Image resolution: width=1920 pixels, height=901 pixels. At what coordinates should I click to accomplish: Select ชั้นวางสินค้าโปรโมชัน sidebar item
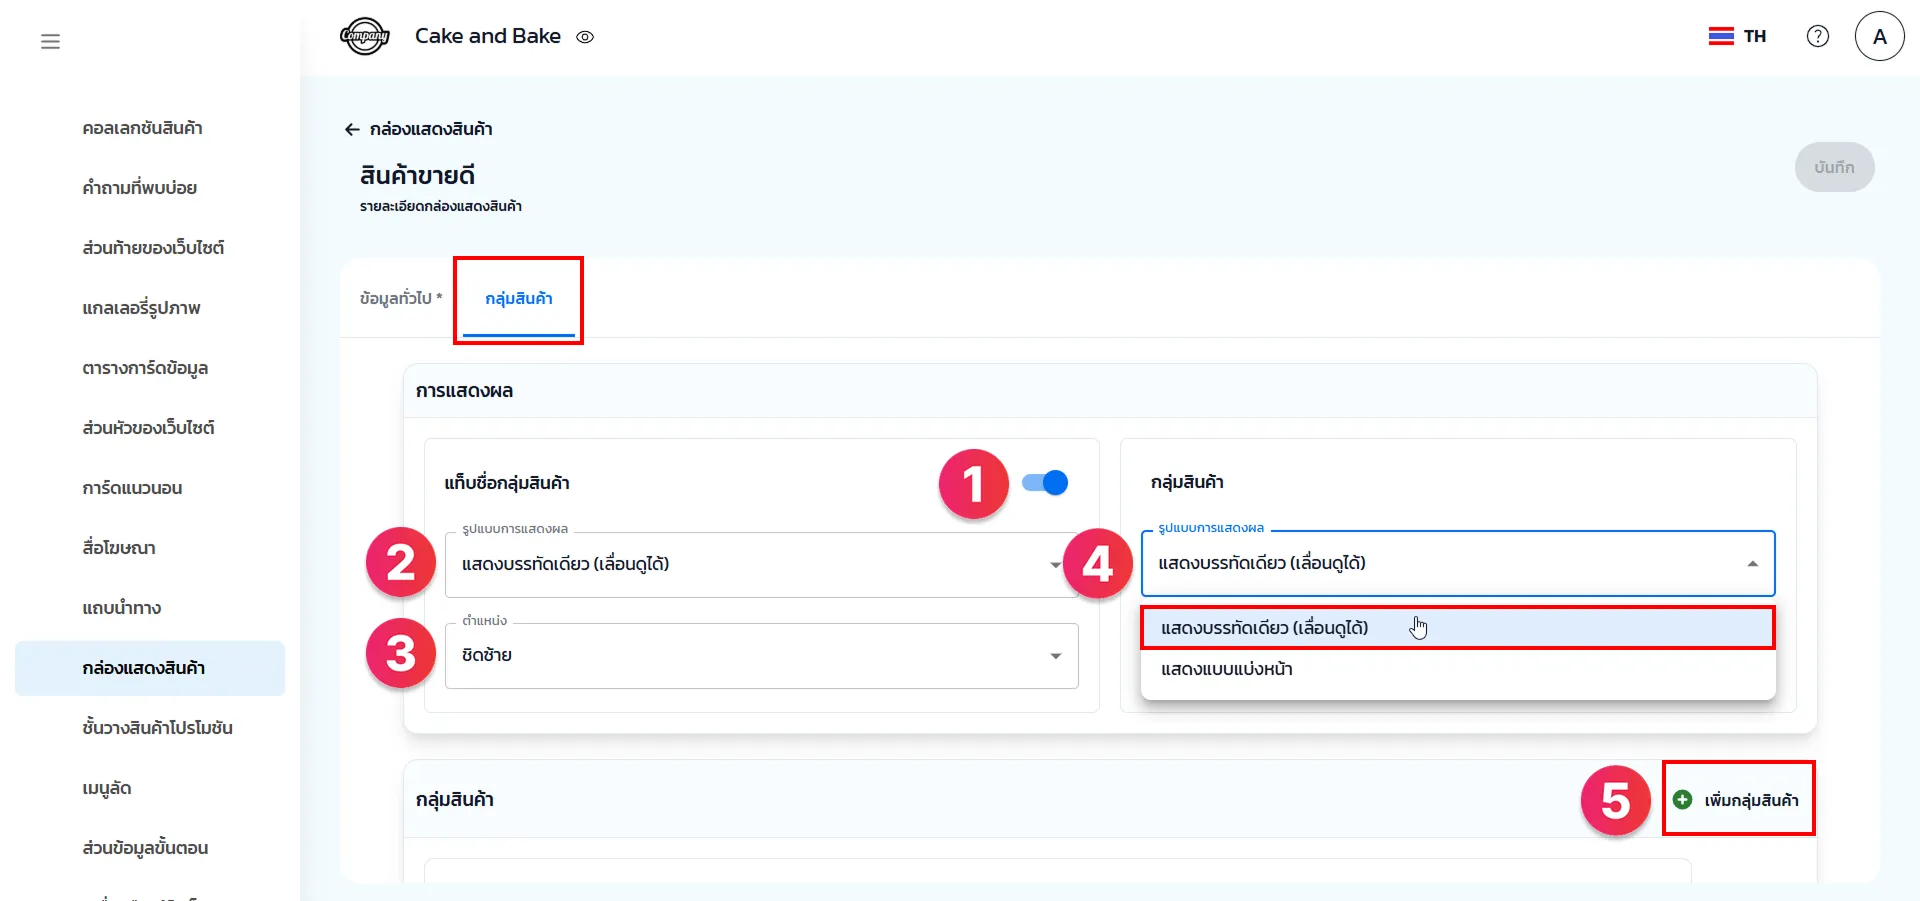[x=157, y=728]
